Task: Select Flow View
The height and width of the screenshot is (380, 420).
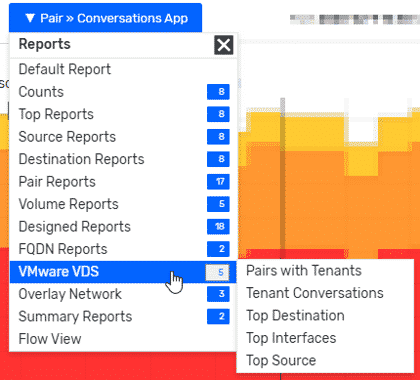Action: click(123, 339)
